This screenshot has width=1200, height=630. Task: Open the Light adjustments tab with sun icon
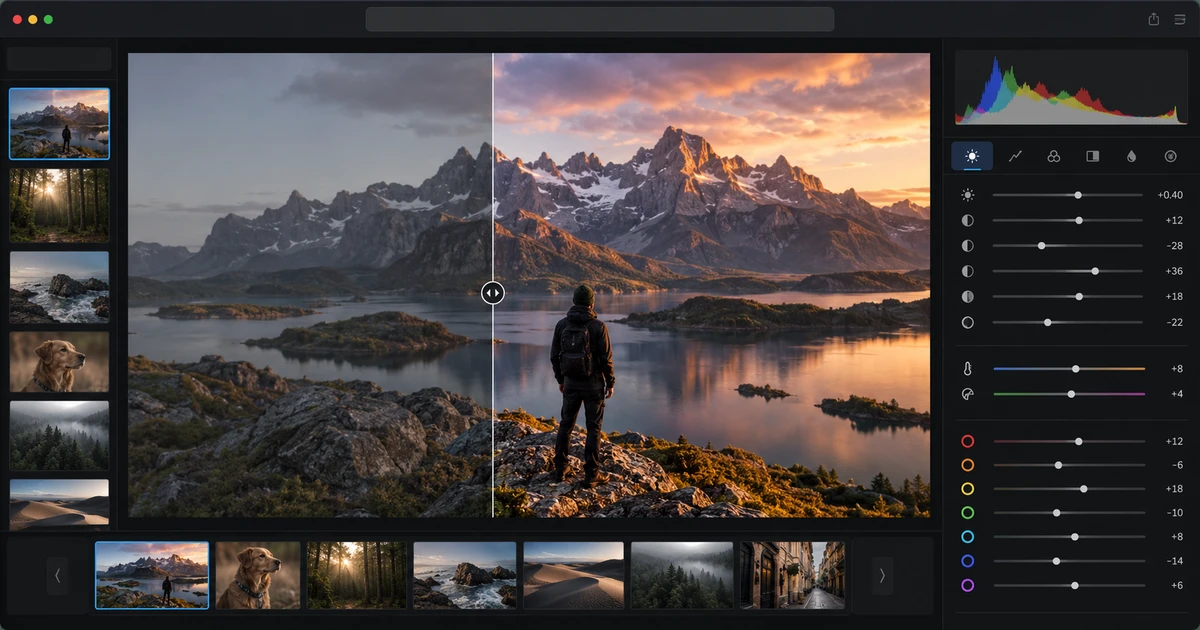tap(971, 156)
